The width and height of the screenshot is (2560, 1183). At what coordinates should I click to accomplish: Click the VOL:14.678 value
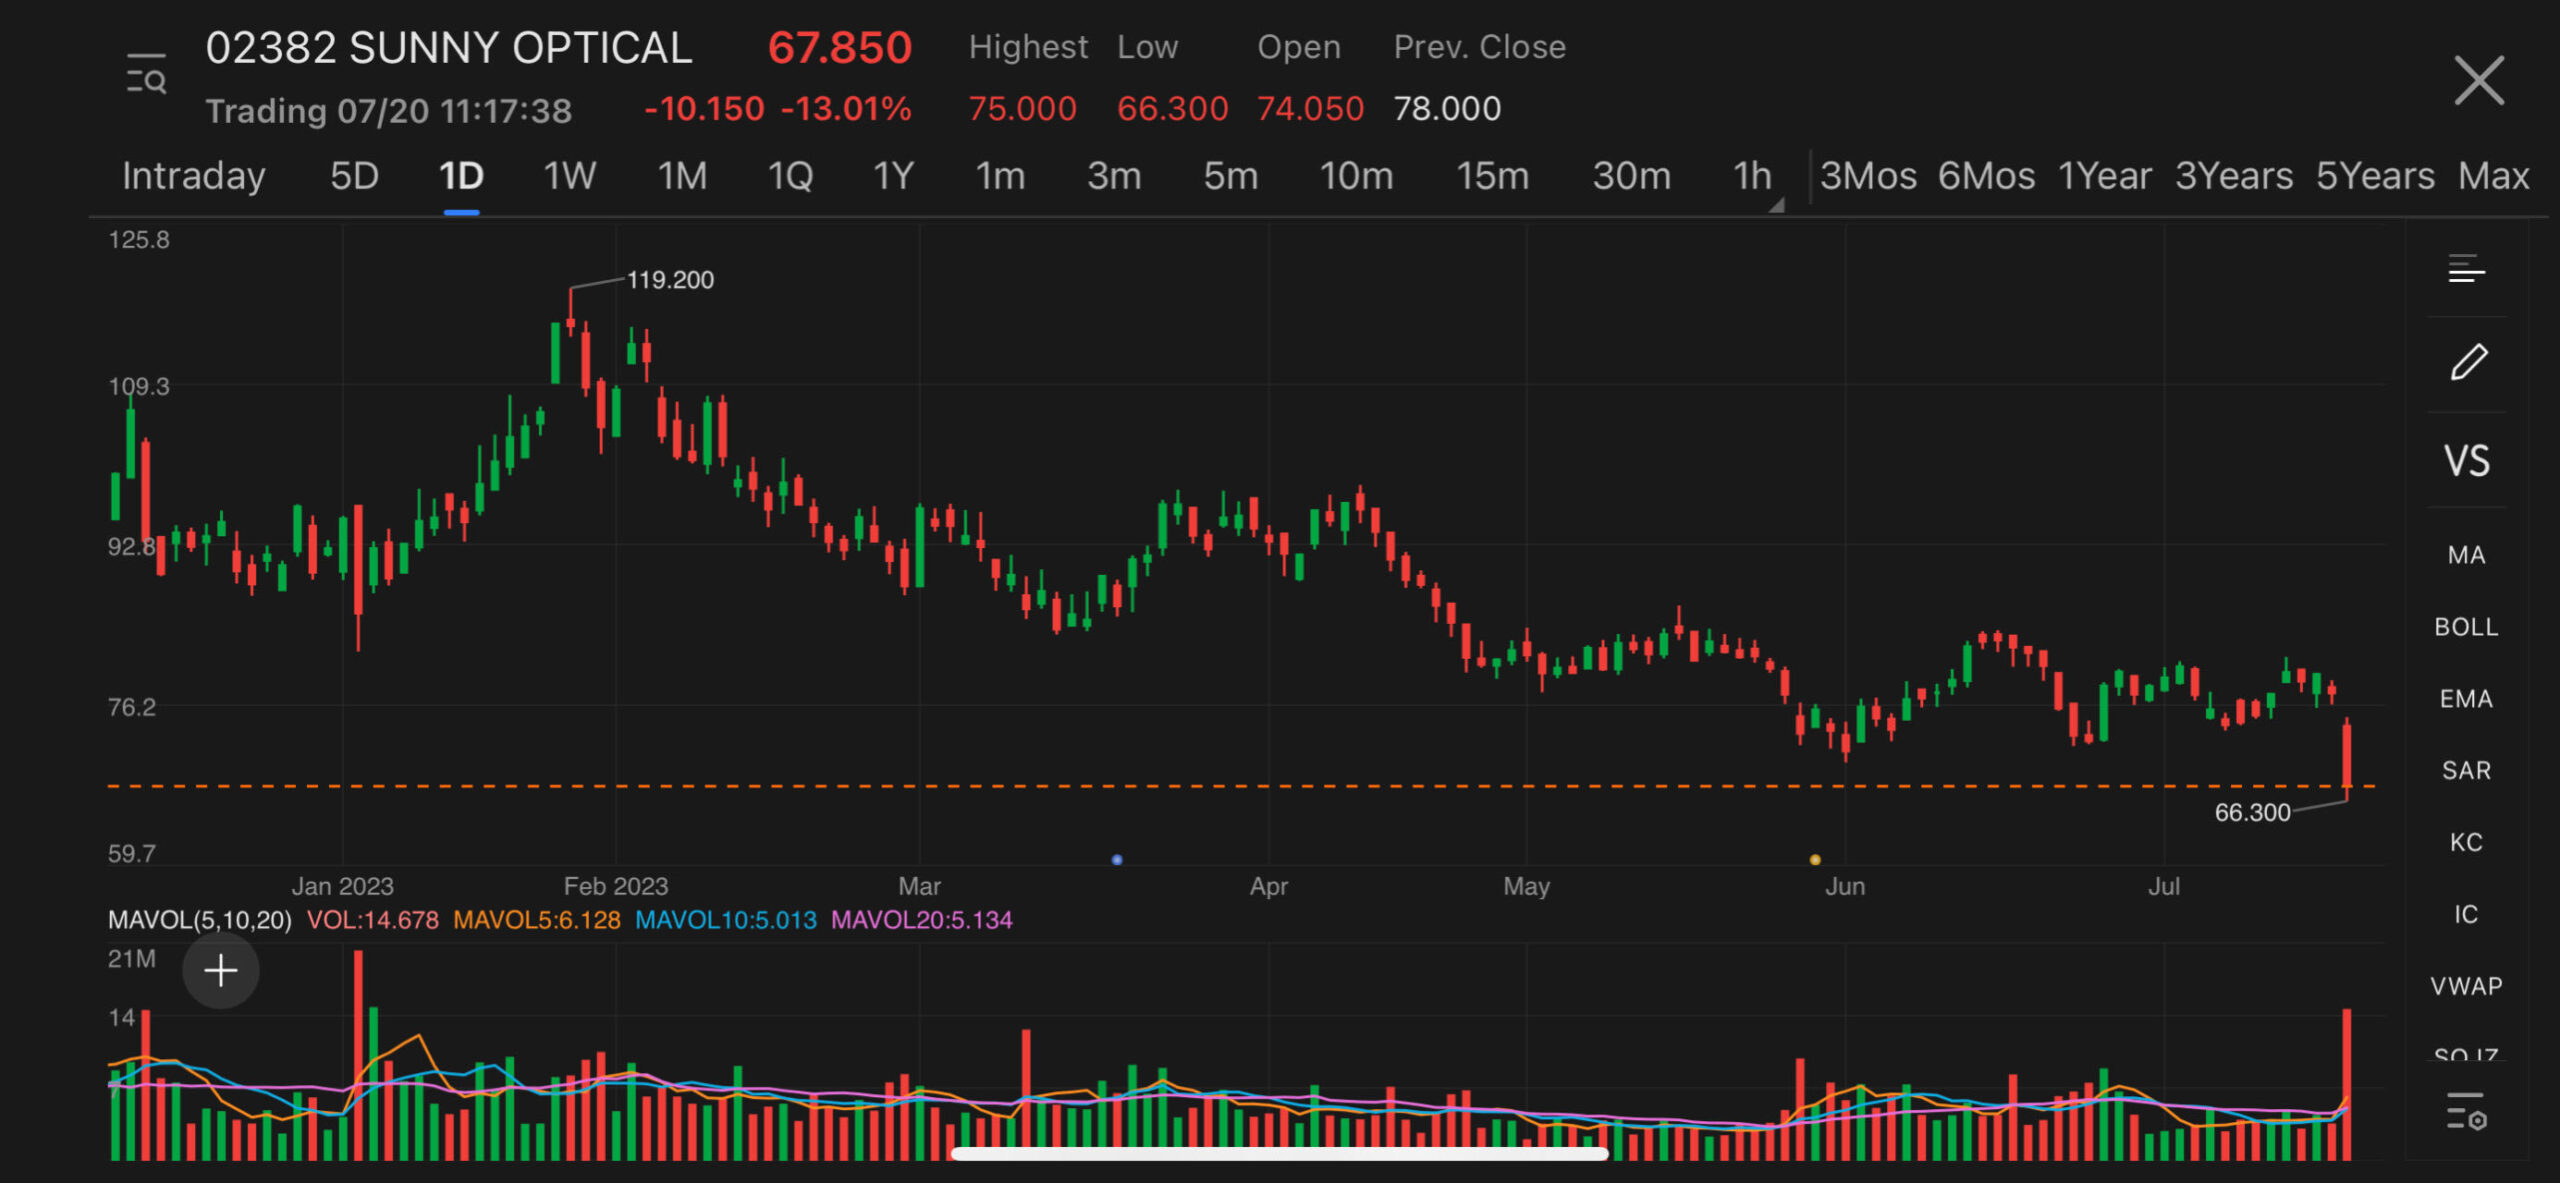tap(373, 920)
